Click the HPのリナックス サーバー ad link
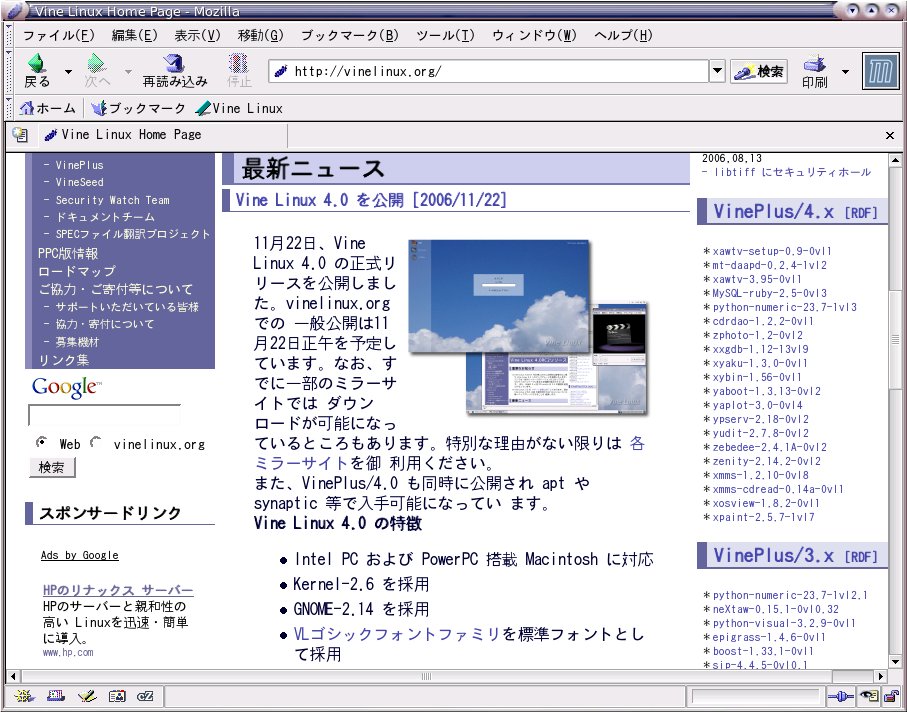907x712 pixels. point(118,590)
